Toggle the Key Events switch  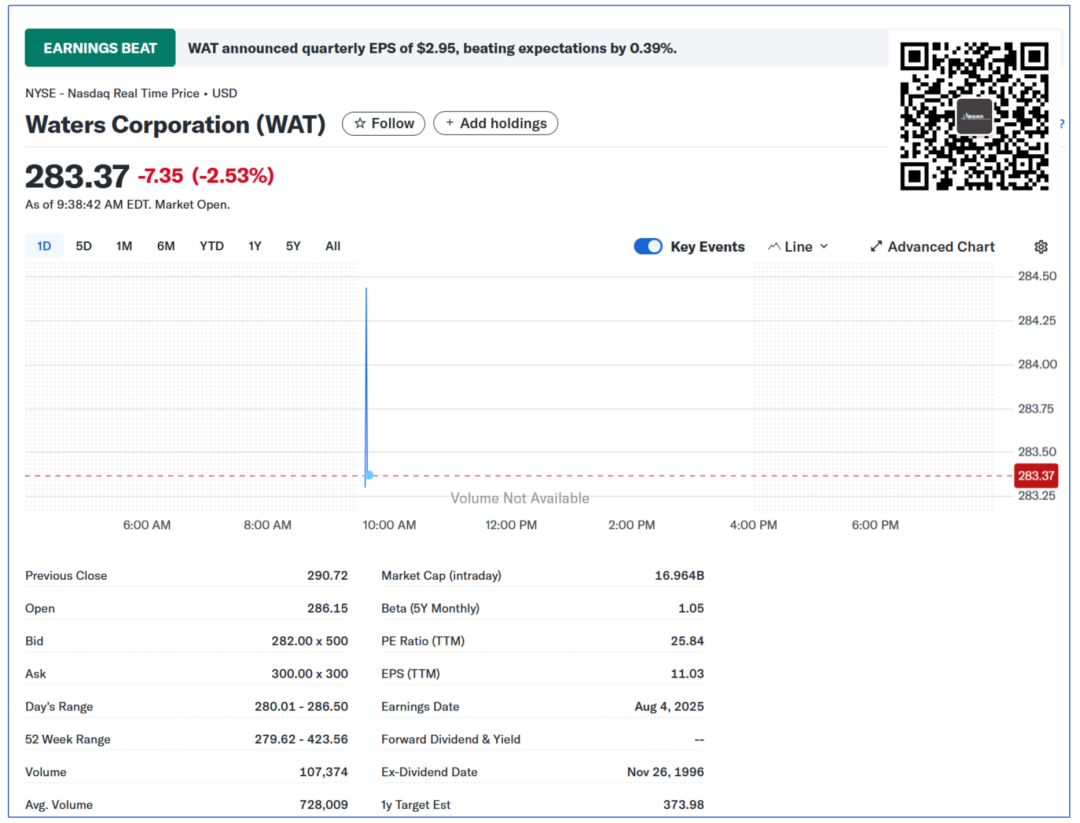(x=648, y=247)
